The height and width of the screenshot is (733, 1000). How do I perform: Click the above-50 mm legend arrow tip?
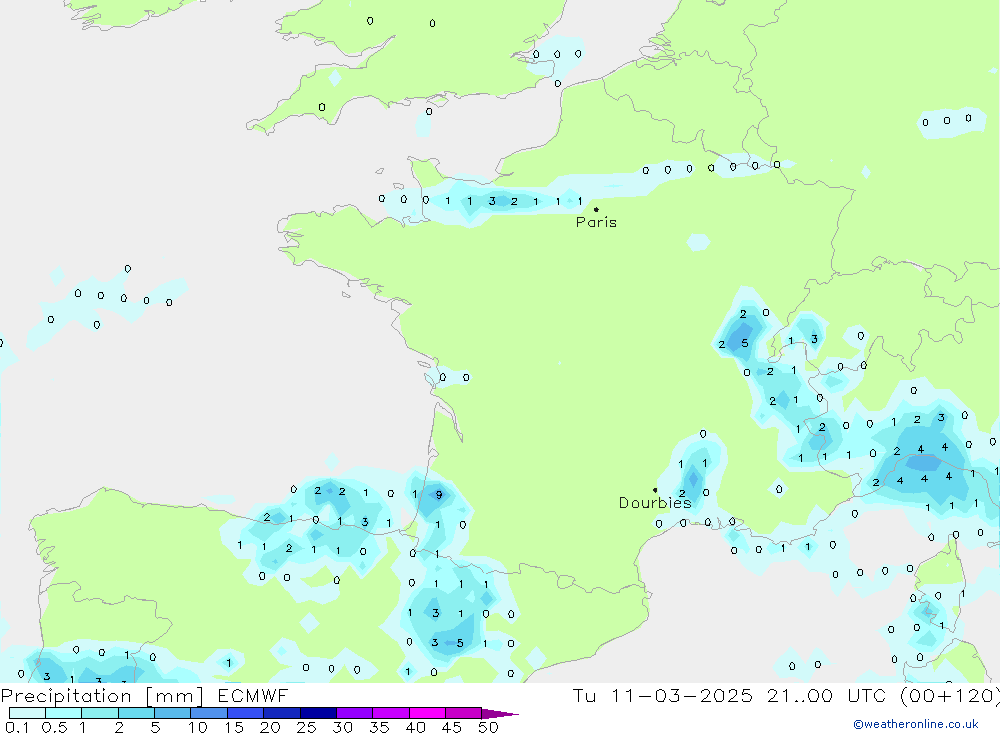pos(501,714)
